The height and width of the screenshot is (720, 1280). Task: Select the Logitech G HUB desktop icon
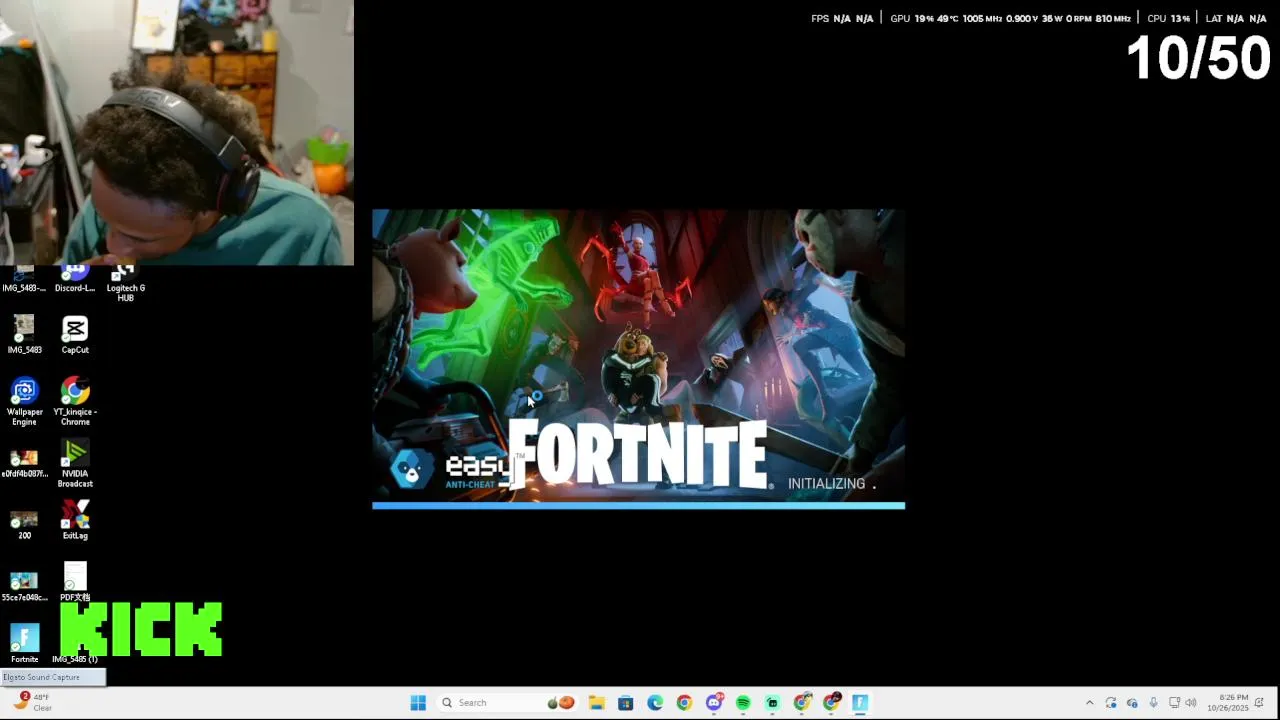(125, 284)
